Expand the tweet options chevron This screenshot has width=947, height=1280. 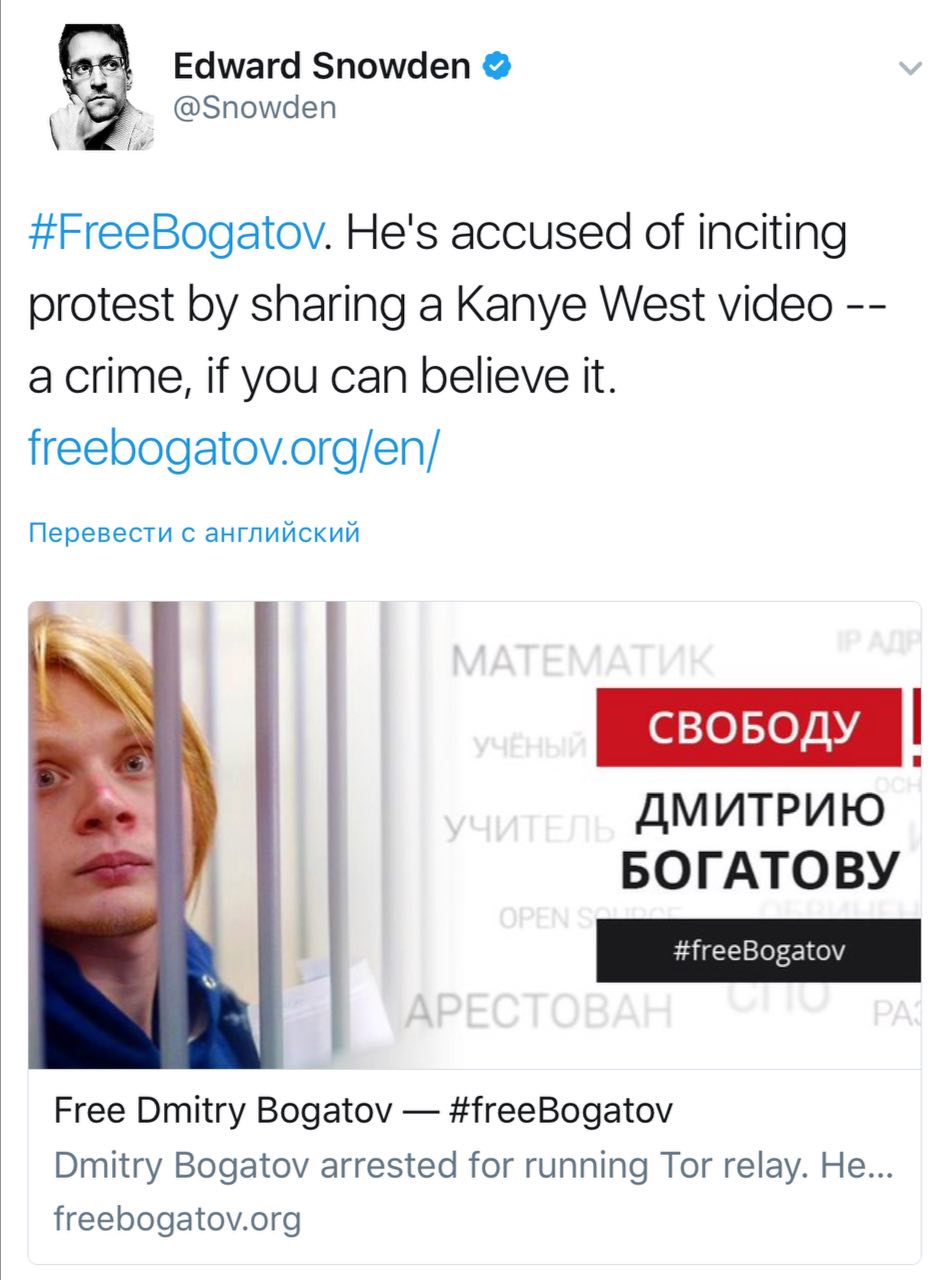click(x=909, y=69)
